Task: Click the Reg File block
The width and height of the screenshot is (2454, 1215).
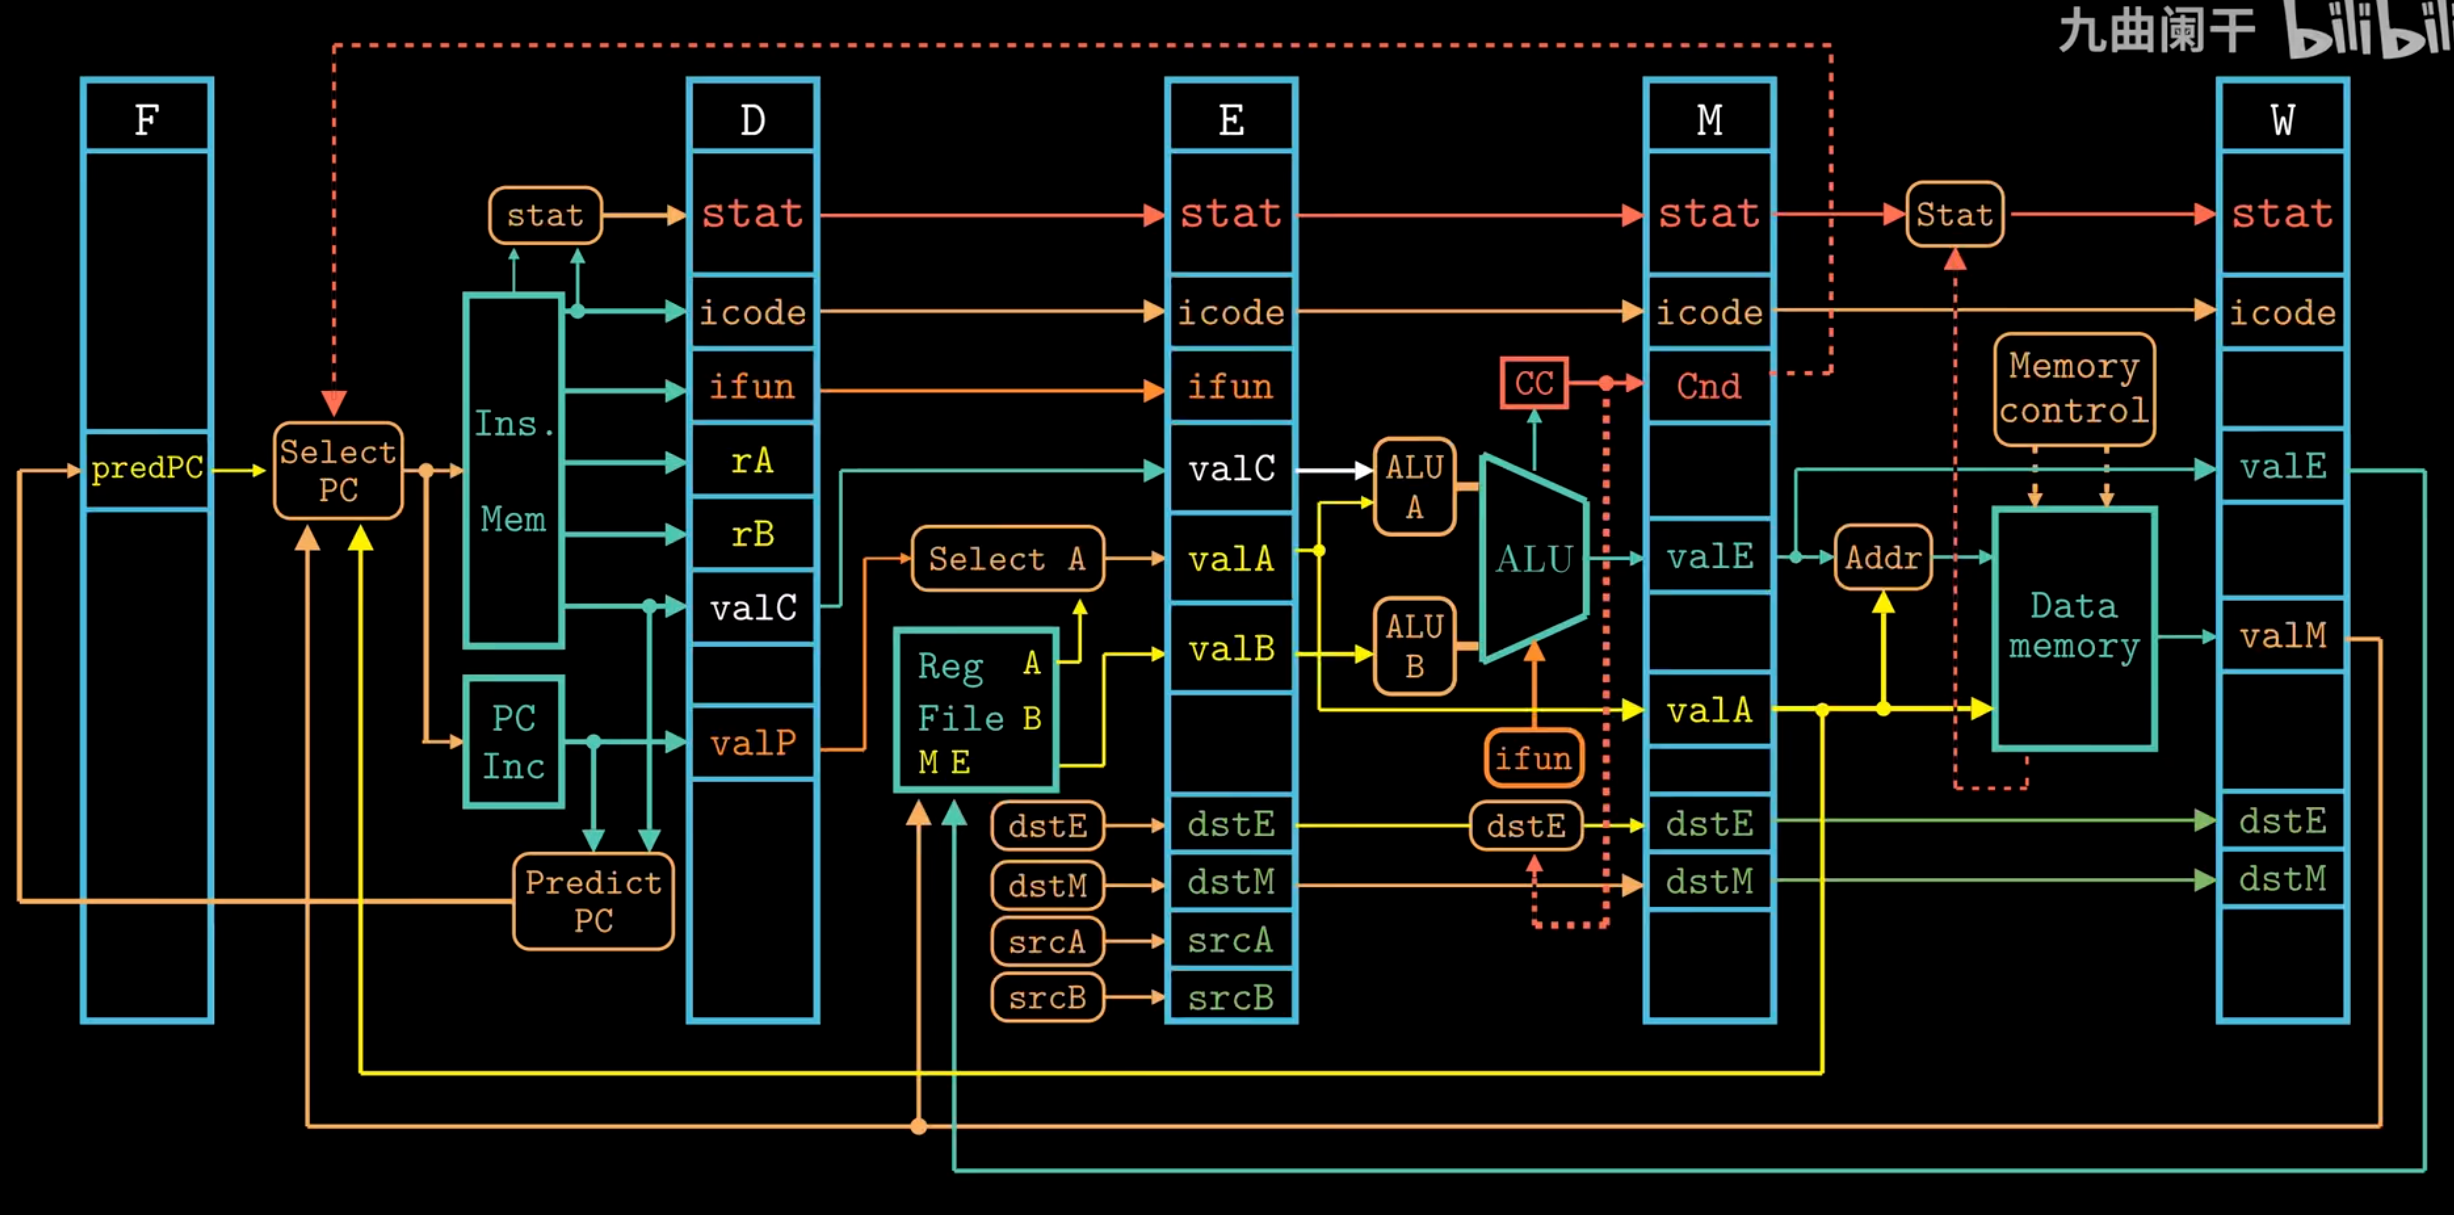Action: (976, 712)
